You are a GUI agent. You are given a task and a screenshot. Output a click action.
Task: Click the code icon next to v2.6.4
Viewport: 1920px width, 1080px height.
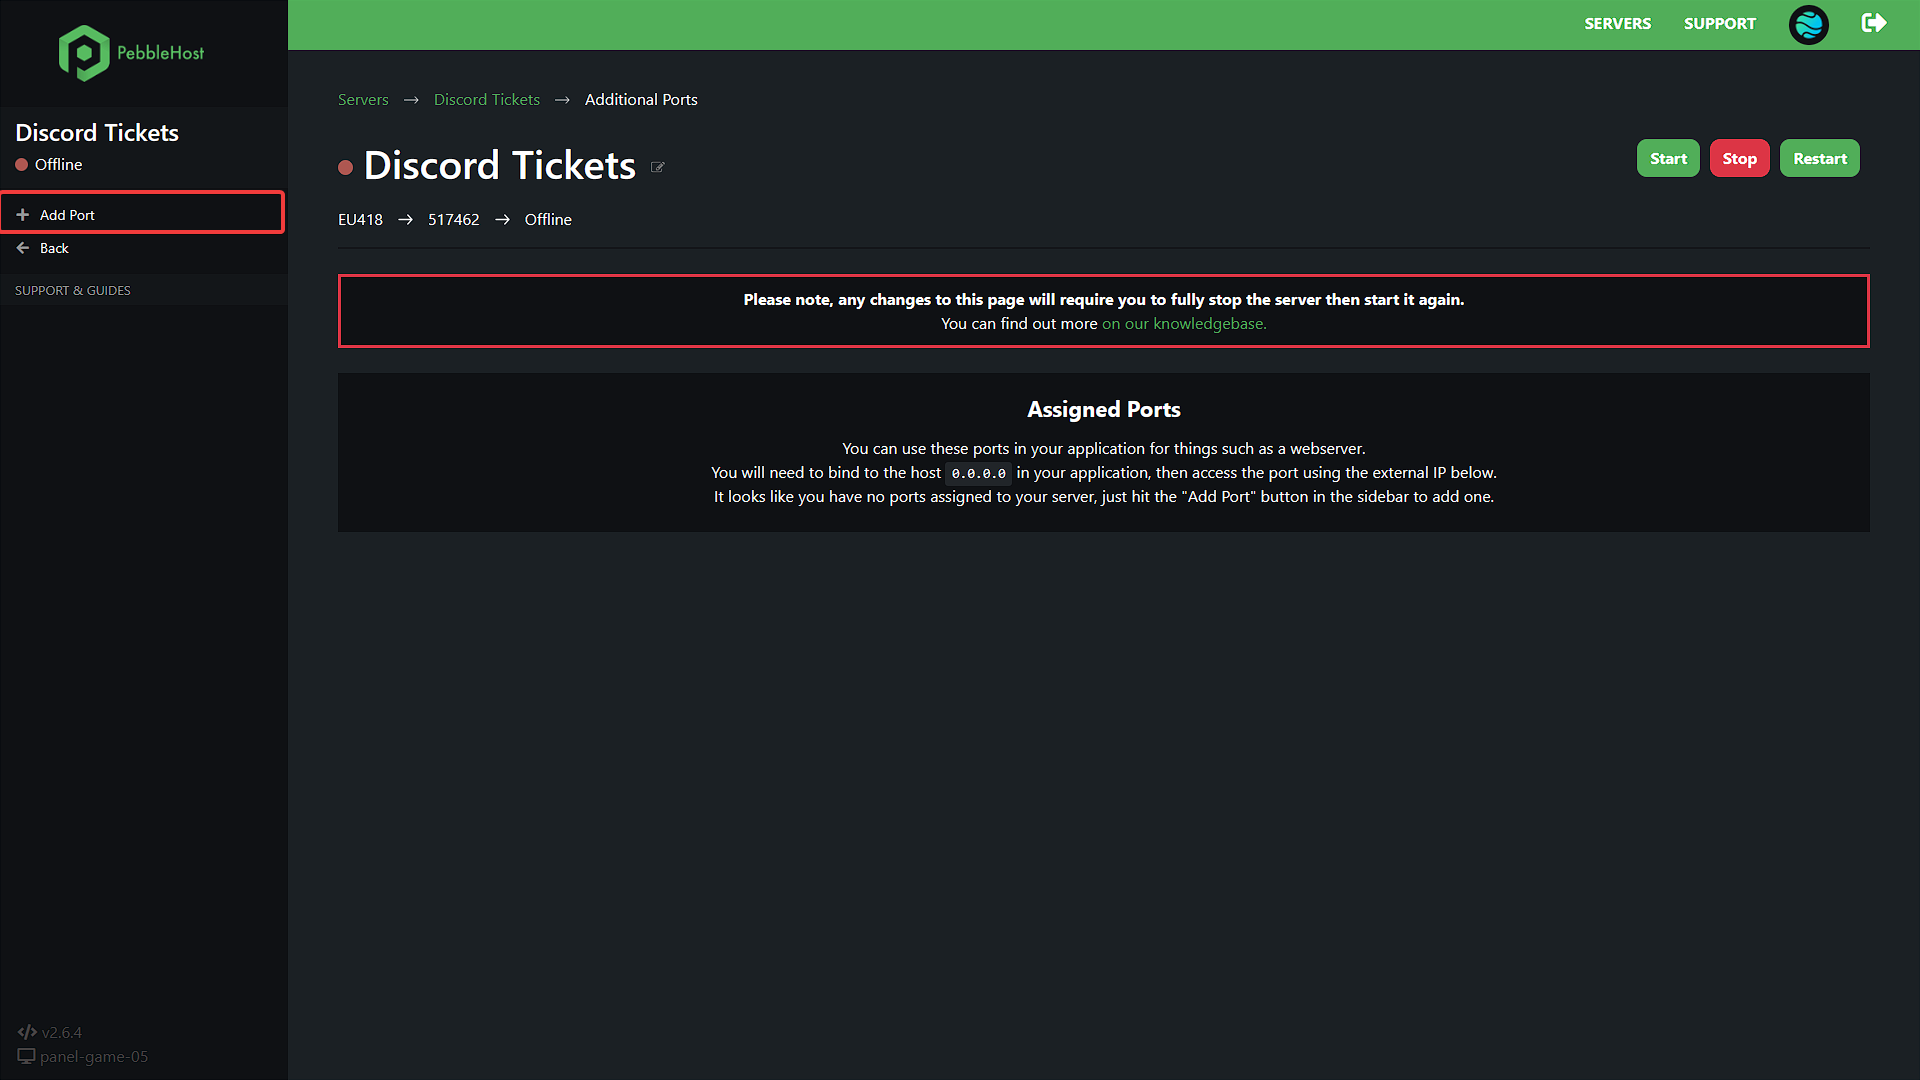point(27,1032)
